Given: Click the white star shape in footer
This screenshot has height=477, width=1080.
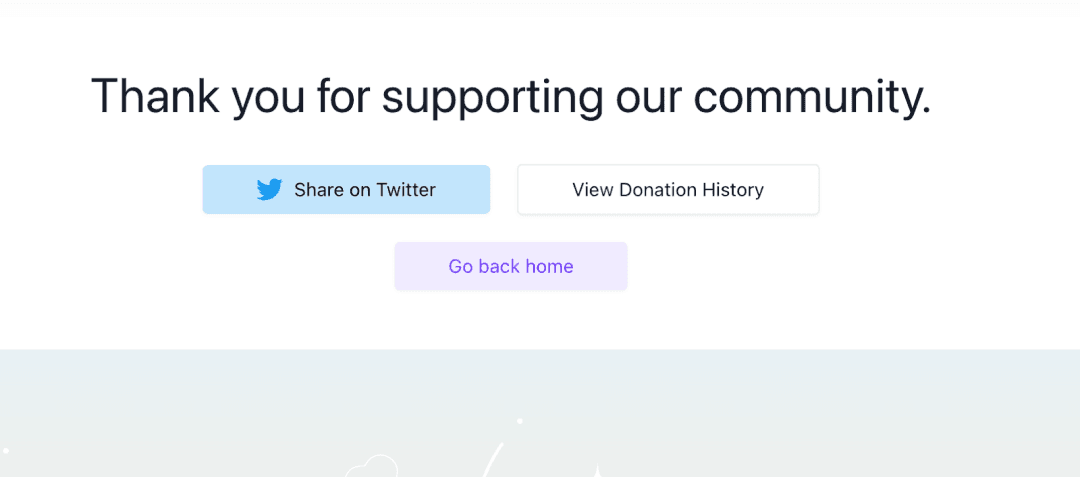Looking at the screenshot, I should [598, 471].
